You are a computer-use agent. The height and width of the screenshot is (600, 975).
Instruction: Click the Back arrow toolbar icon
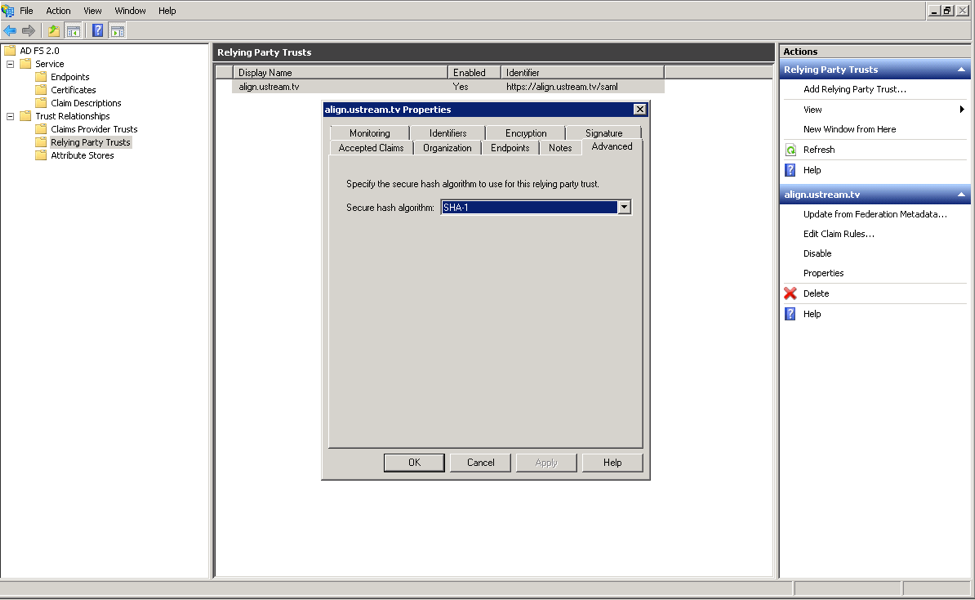[10, 30]
